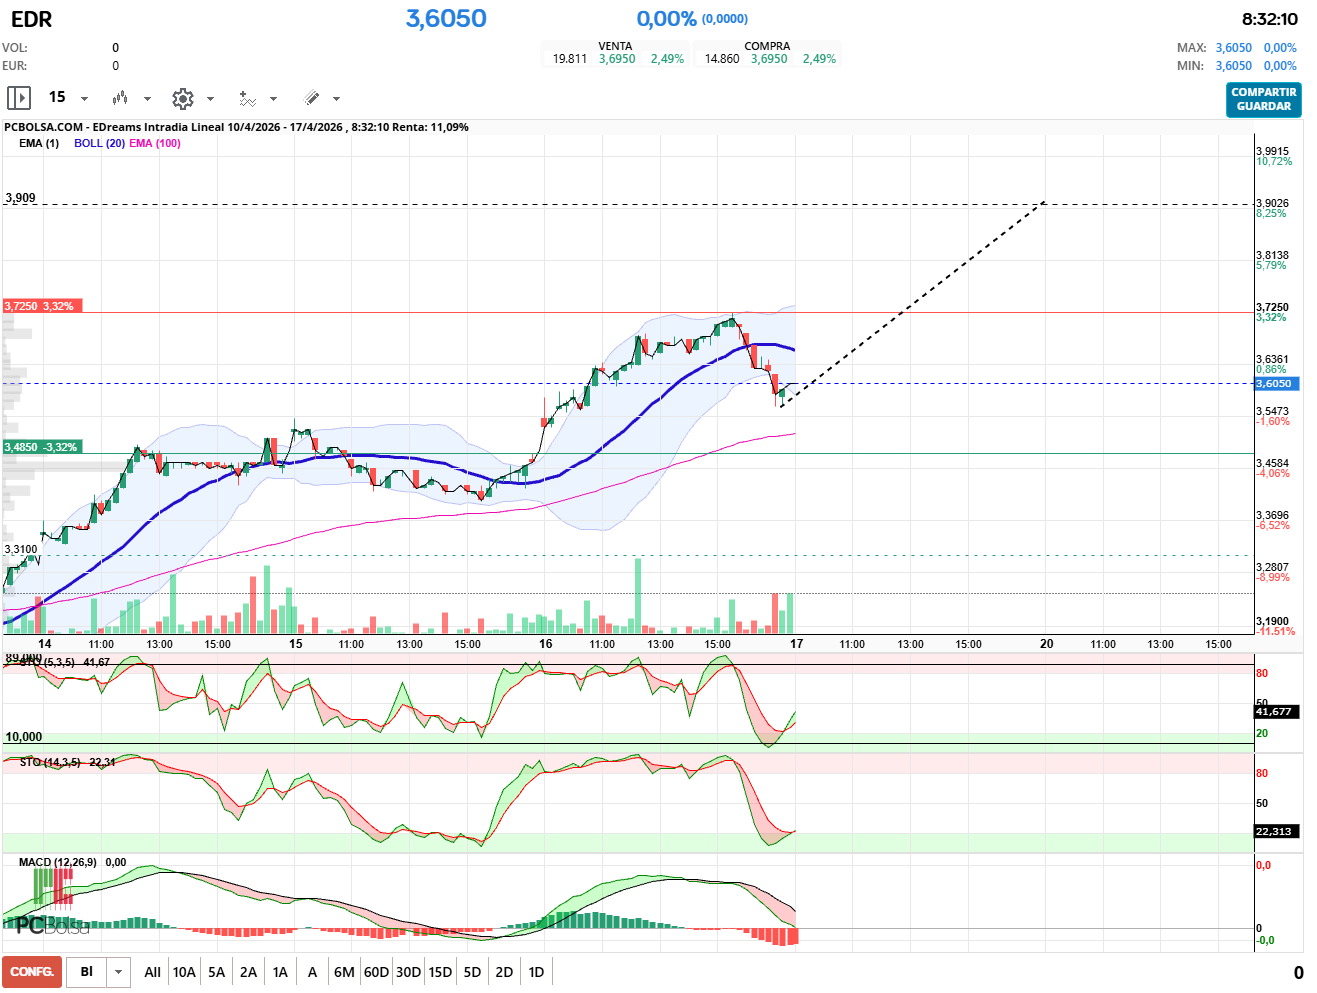The width and height of the screenshot is (1317, 993).
Task: Toggle the EMA (100) indicator label
Action: pos(155,143)
